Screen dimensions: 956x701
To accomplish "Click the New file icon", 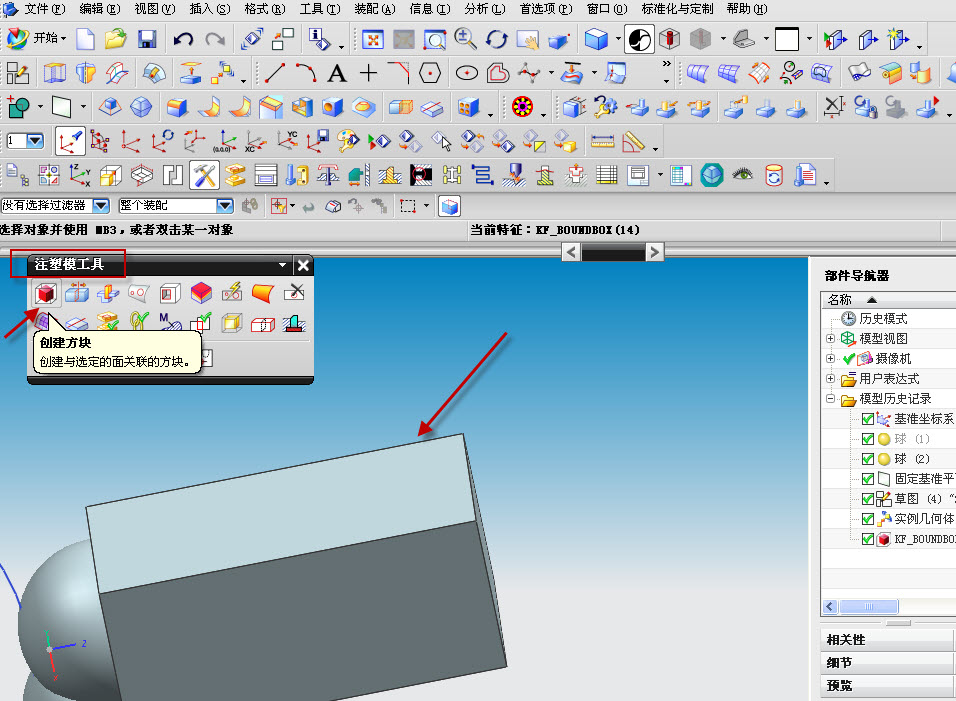I will 85,40.
